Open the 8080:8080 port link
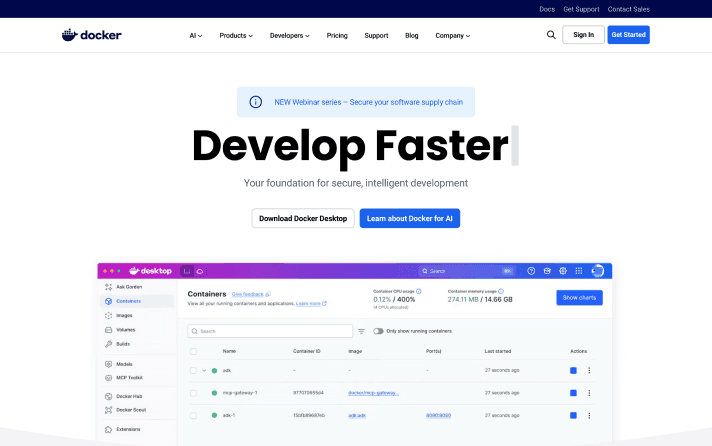The image size is (712, 446). [x=439, y=416]
